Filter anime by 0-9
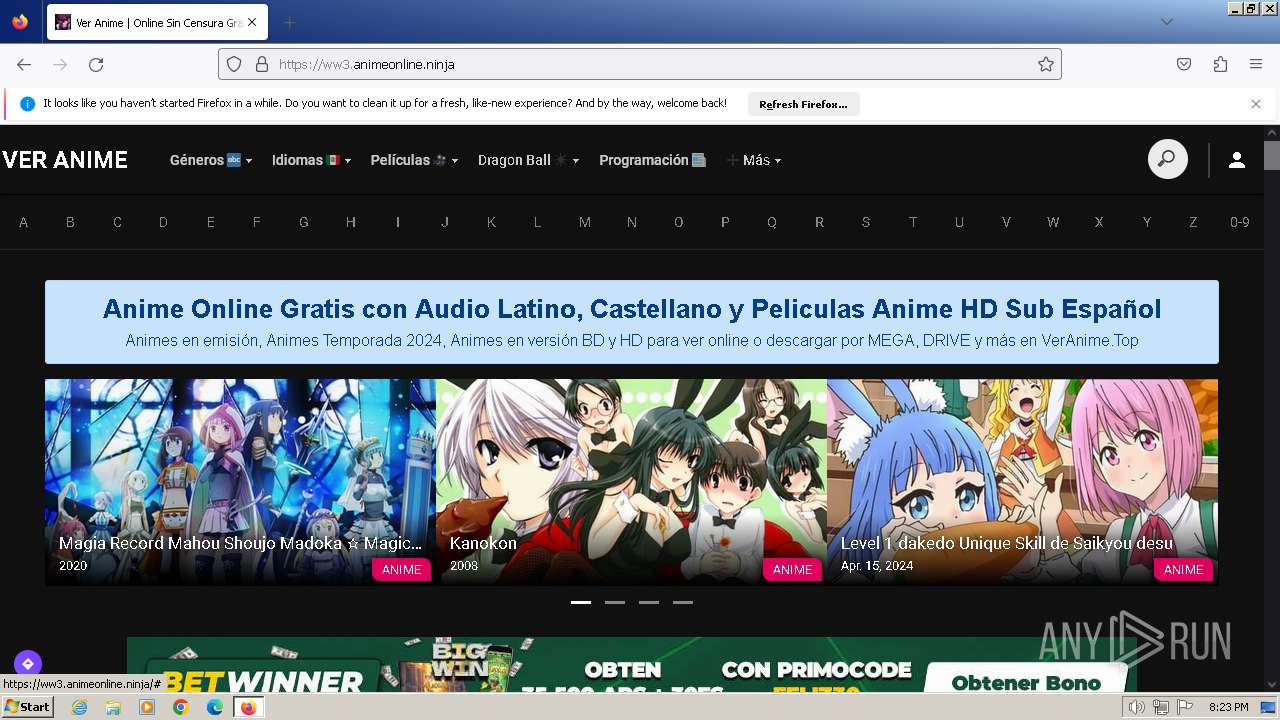The image size is (1280, 720). pos(1240,222)
